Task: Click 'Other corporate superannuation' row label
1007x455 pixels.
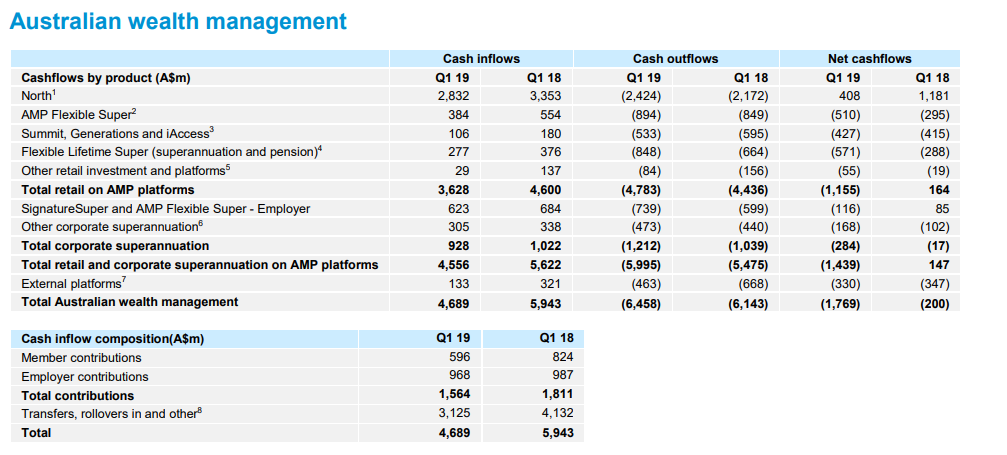Action: coord(110,227)
